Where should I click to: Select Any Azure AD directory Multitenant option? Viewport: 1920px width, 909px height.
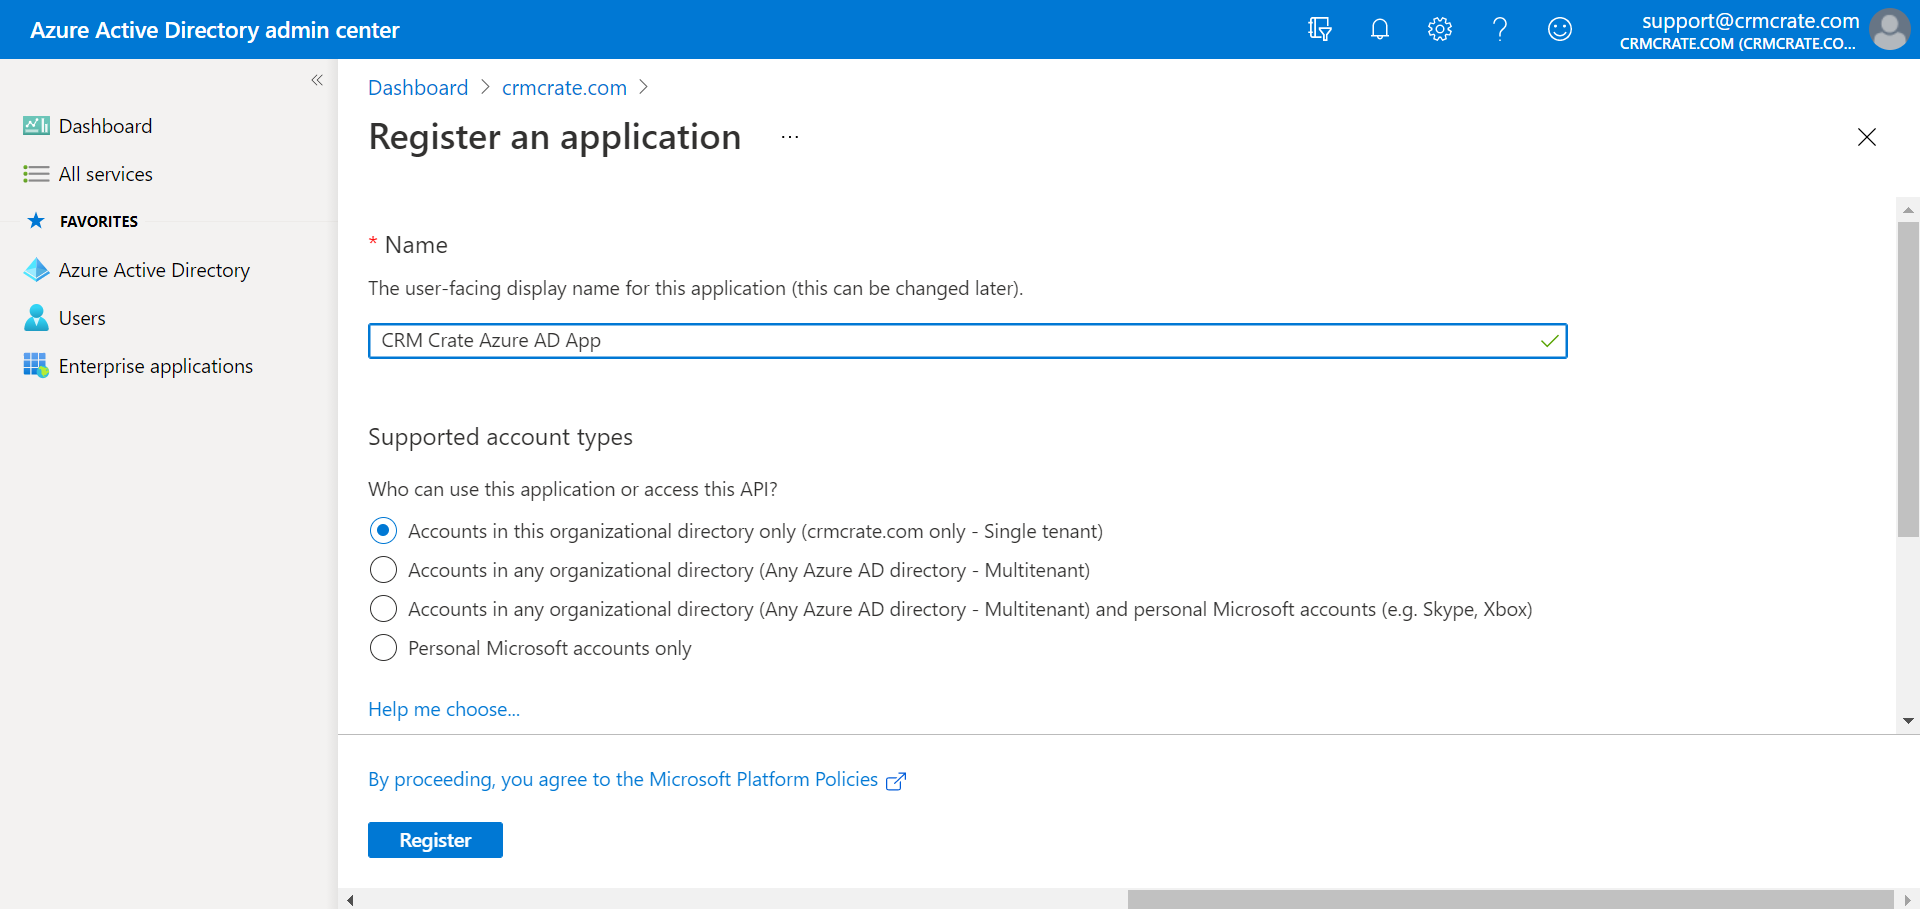[383, 570]
